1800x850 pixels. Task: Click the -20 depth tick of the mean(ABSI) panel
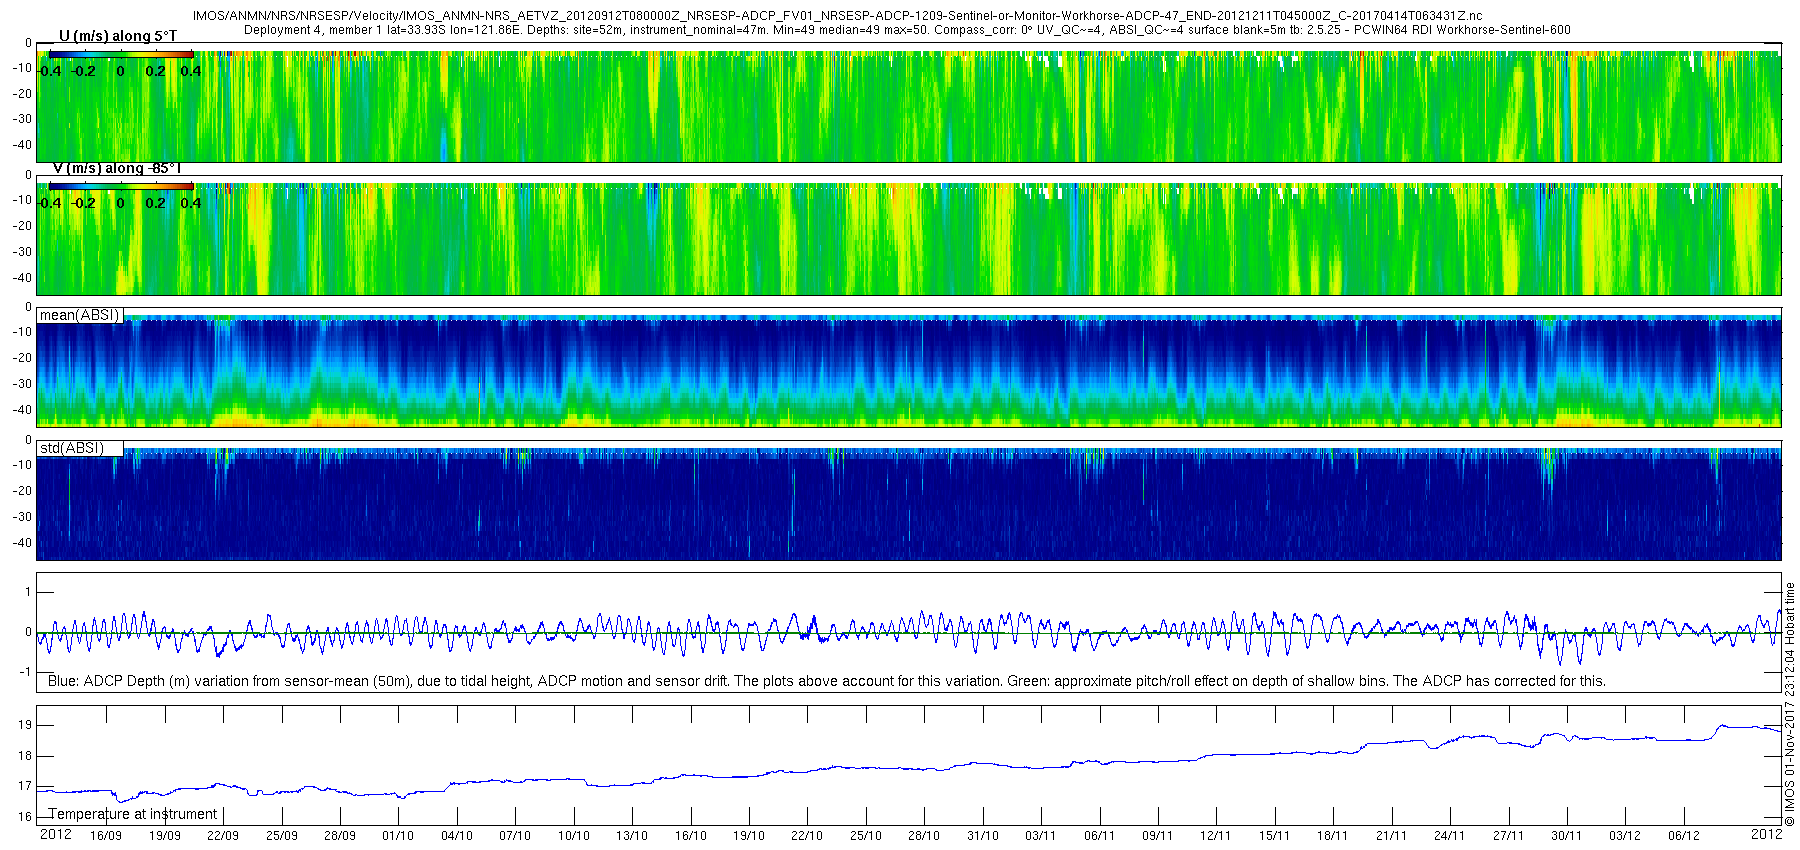click(x=21, y=358)
